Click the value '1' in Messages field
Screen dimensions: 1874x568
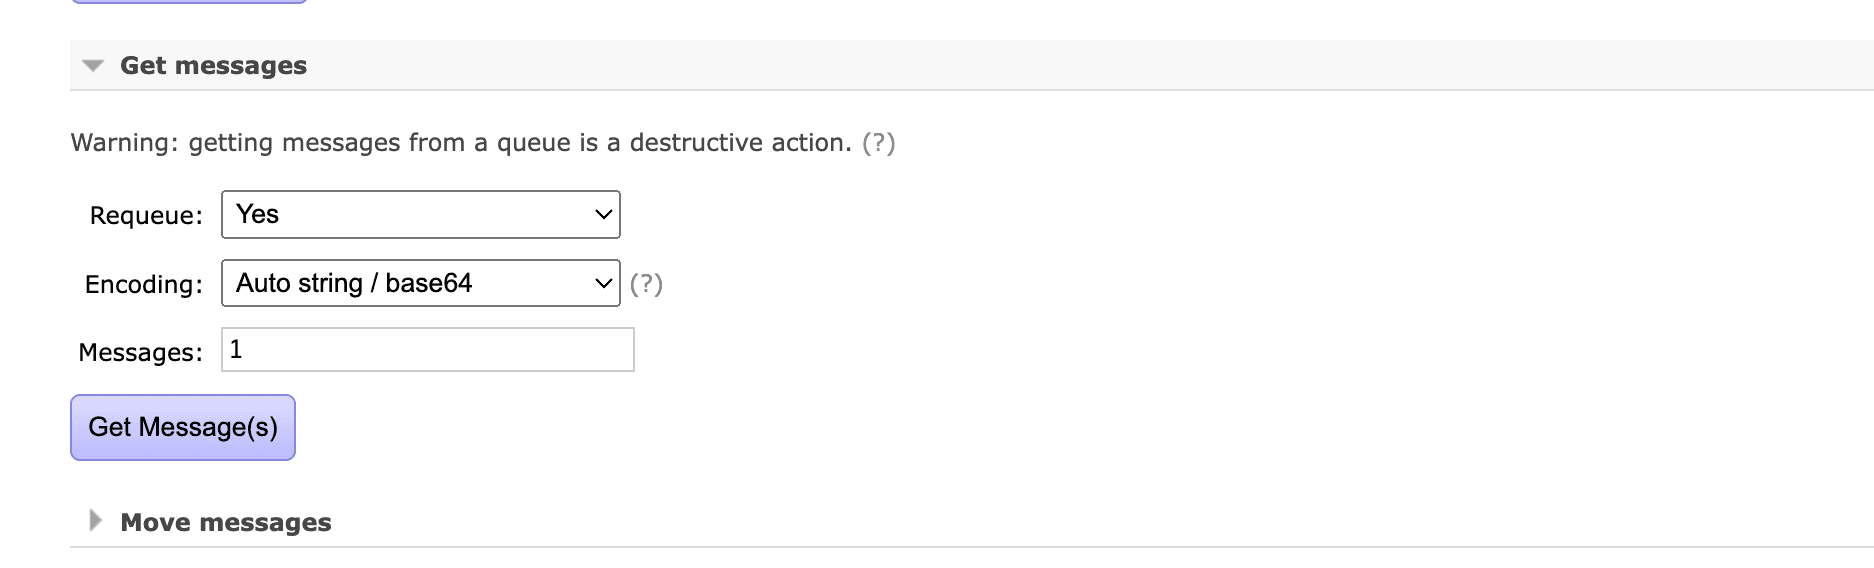236,350
